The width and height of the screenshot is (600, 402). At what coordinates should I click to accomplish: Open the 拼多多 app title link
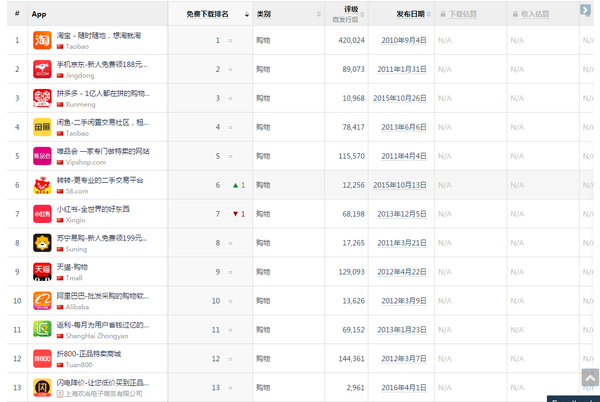click(x=103, y=93)
